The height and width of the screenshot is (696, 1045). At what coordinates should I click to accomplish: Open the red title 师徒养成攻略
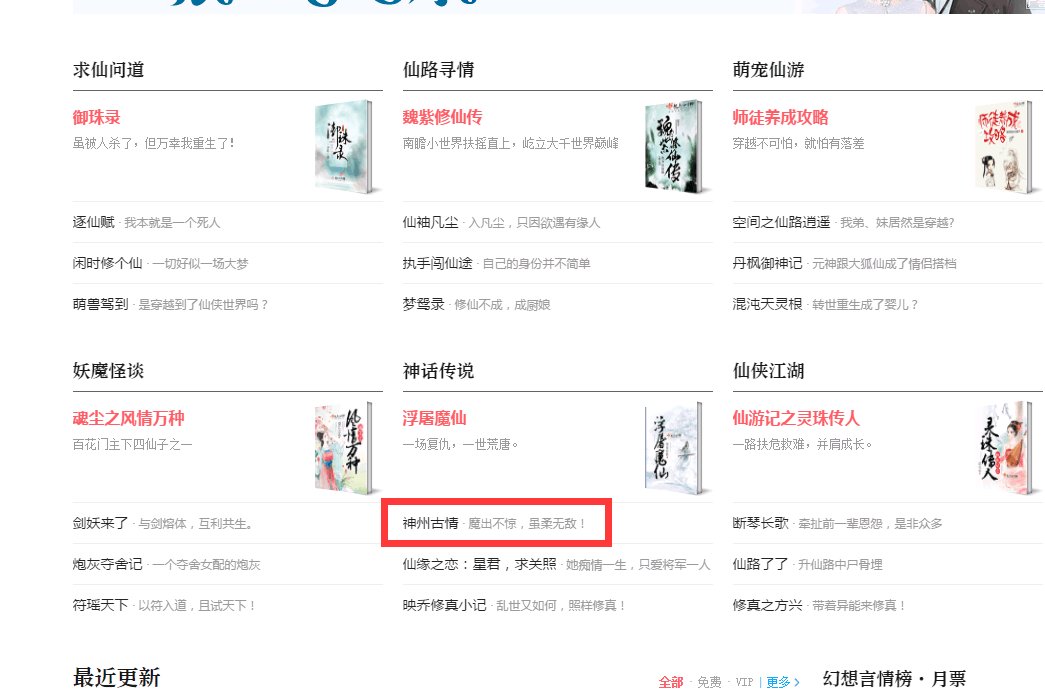pyautogui.click(x=780, y=117)
